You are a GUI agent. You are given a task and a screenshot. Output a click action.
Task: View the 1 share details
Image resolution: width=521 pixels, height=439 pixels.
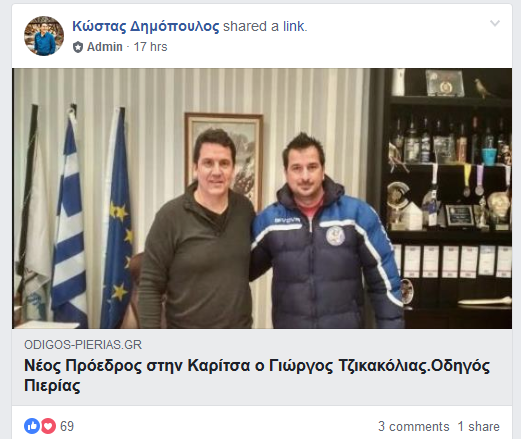tap(479, 427)
